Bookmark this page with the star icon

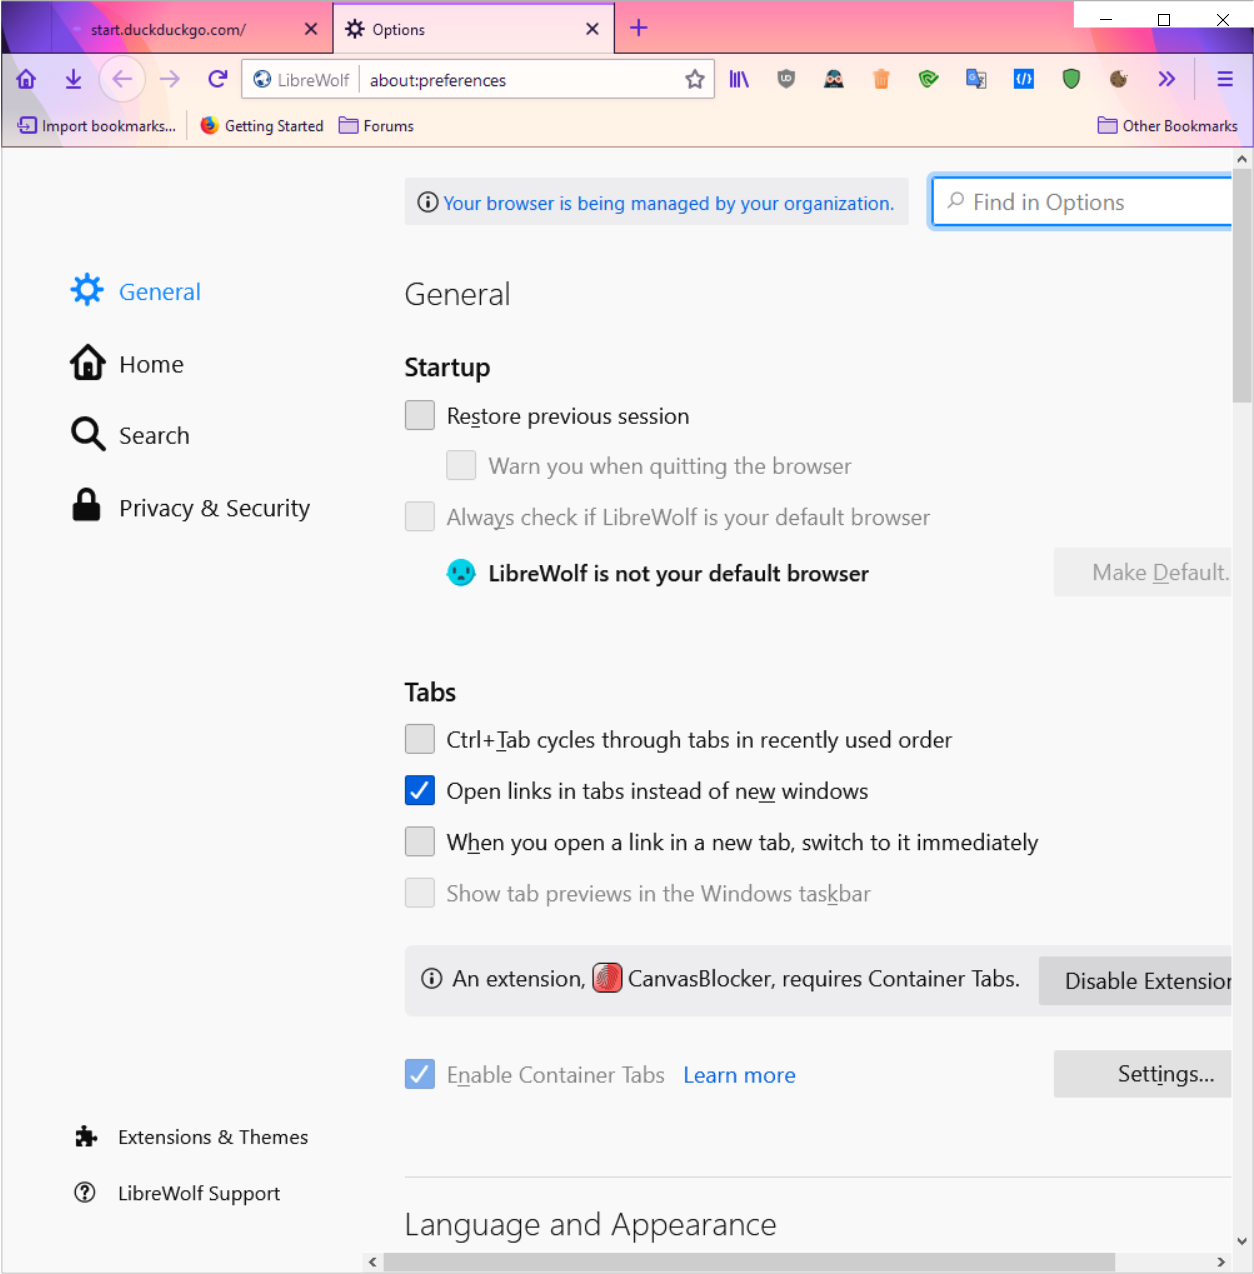click(695, 79)
